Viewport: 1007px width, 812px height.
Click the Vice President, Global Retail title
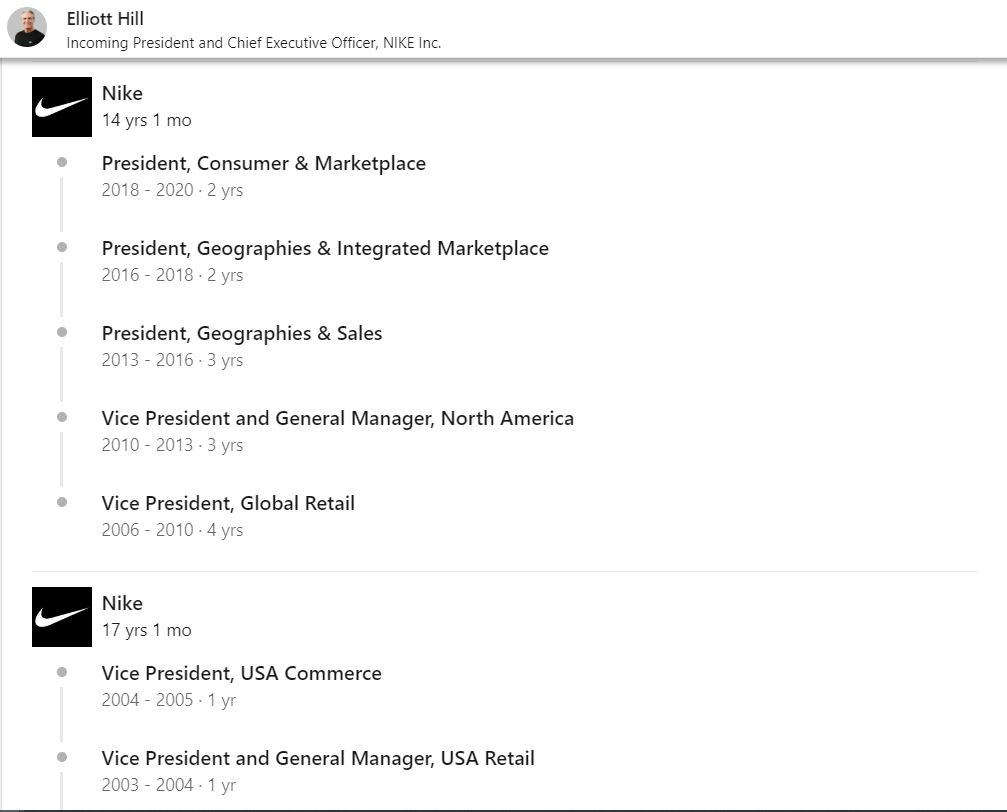click(x=228, y=504)
